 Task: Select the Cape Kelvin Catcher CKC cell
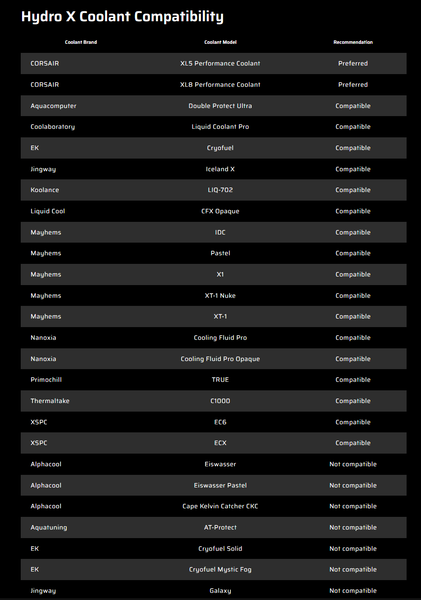tap(220, 506)
